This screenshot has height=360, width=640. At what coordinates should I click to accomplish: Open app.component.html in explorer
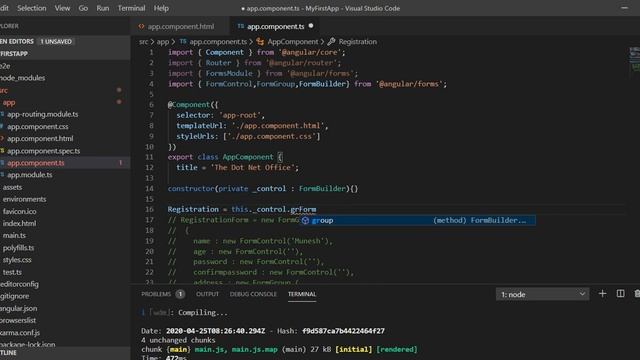(40, 138)
